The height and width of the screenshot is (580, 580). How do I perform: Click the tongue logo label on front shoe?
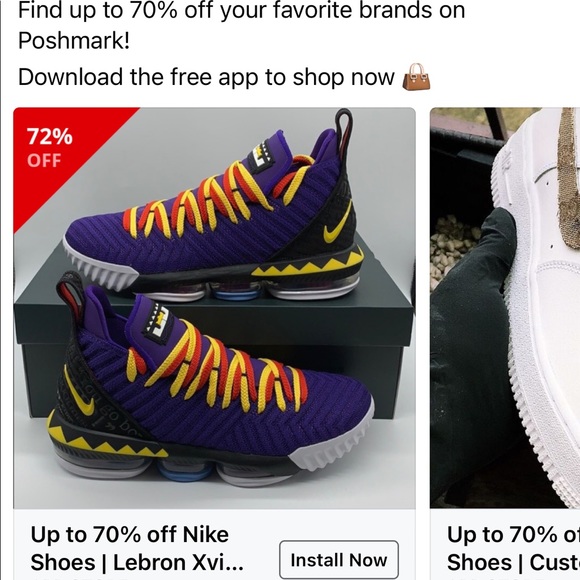158,321
